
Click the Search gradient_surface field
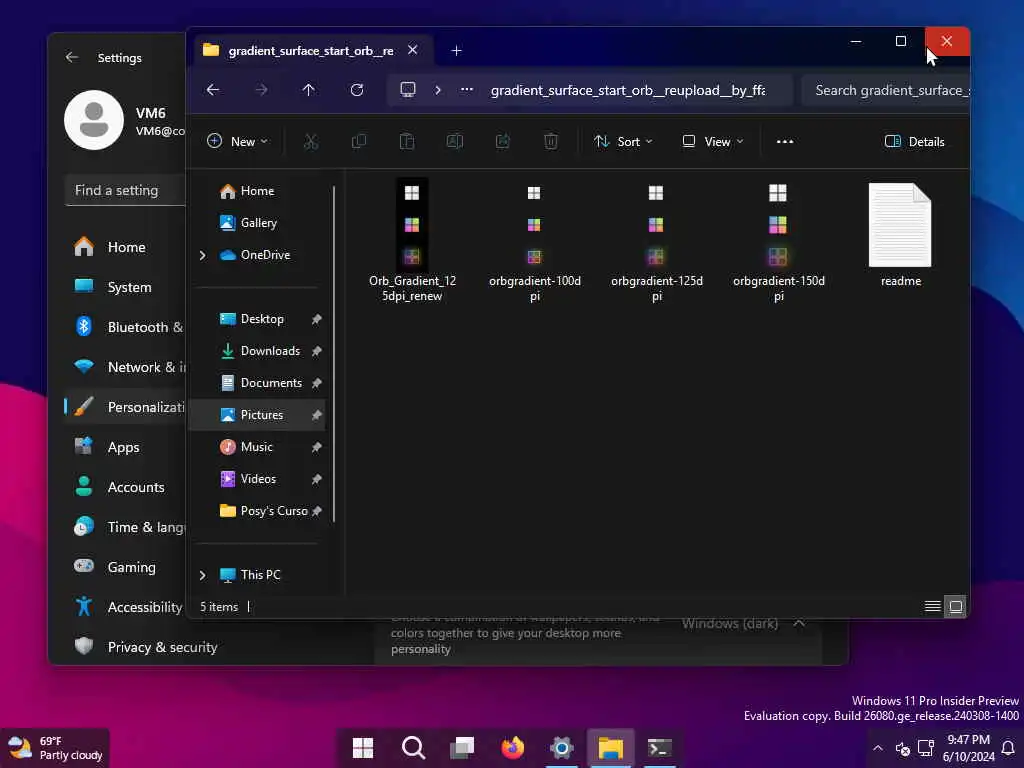pos(885,90)
